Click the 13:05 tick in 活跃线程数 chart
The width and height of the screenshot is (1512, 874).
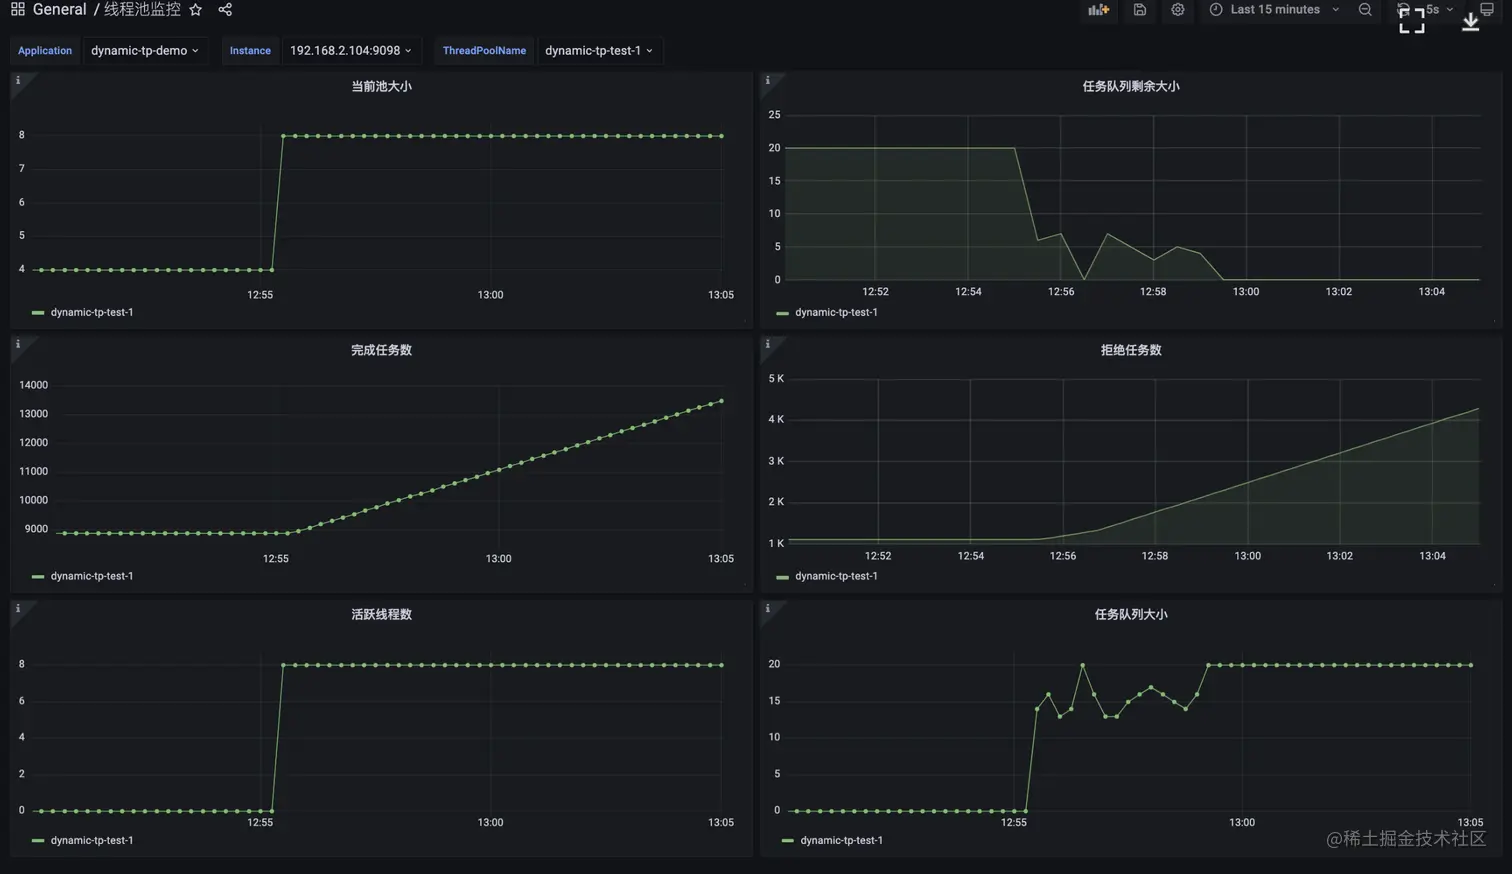click(x=721, y=823)
